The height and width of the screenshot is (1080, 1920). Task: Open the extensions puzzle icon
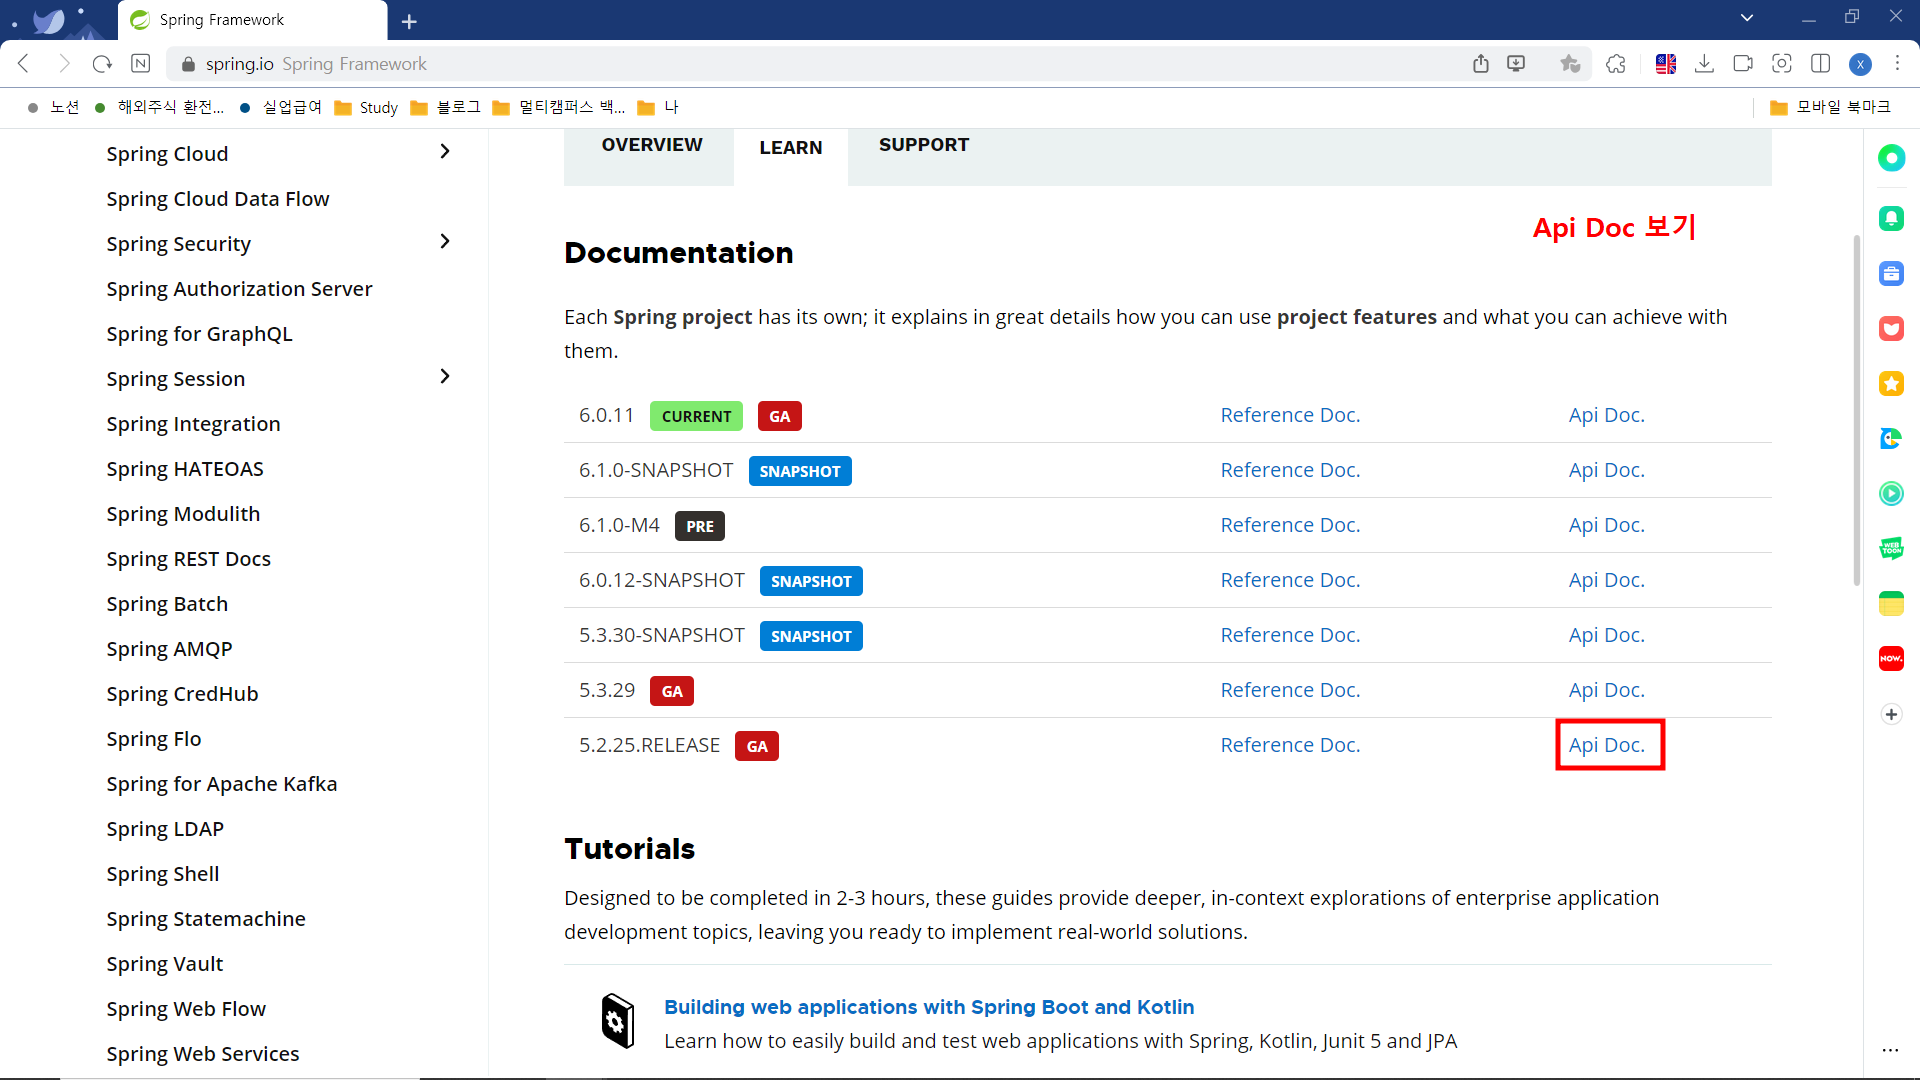point(1616,64)
